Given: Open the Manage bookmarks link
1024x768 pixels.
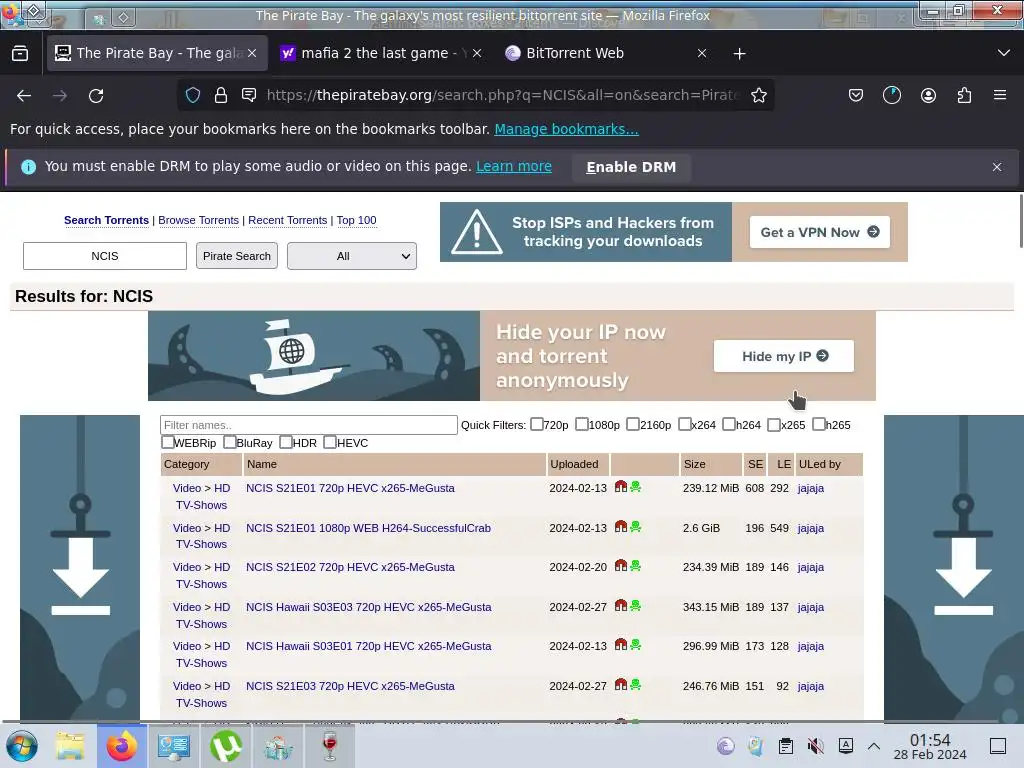Looking at the screenshot, I should tap(566, 129).
